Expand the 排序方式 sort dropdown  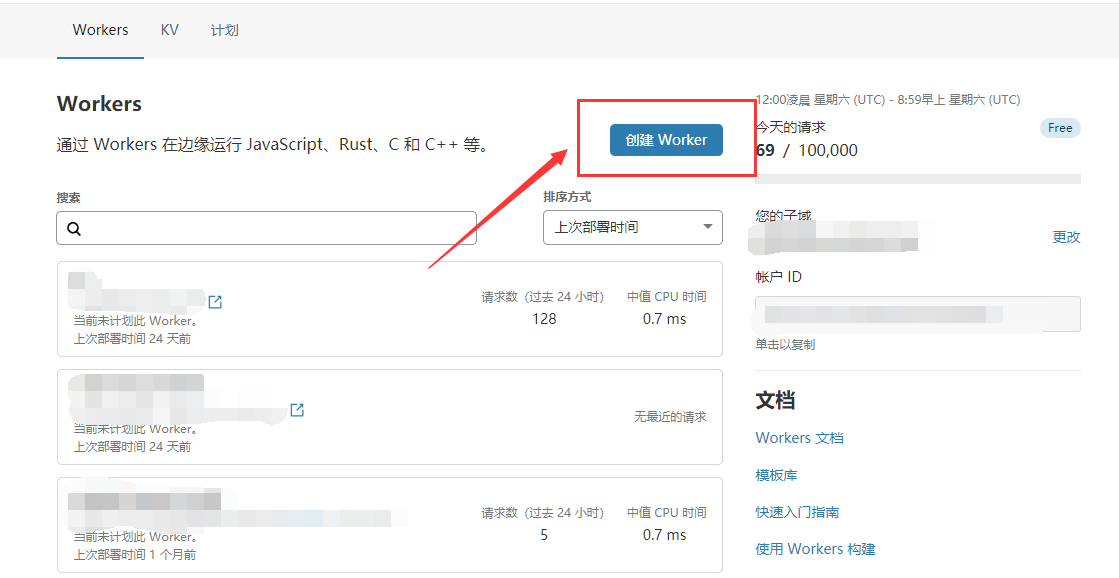632,227
